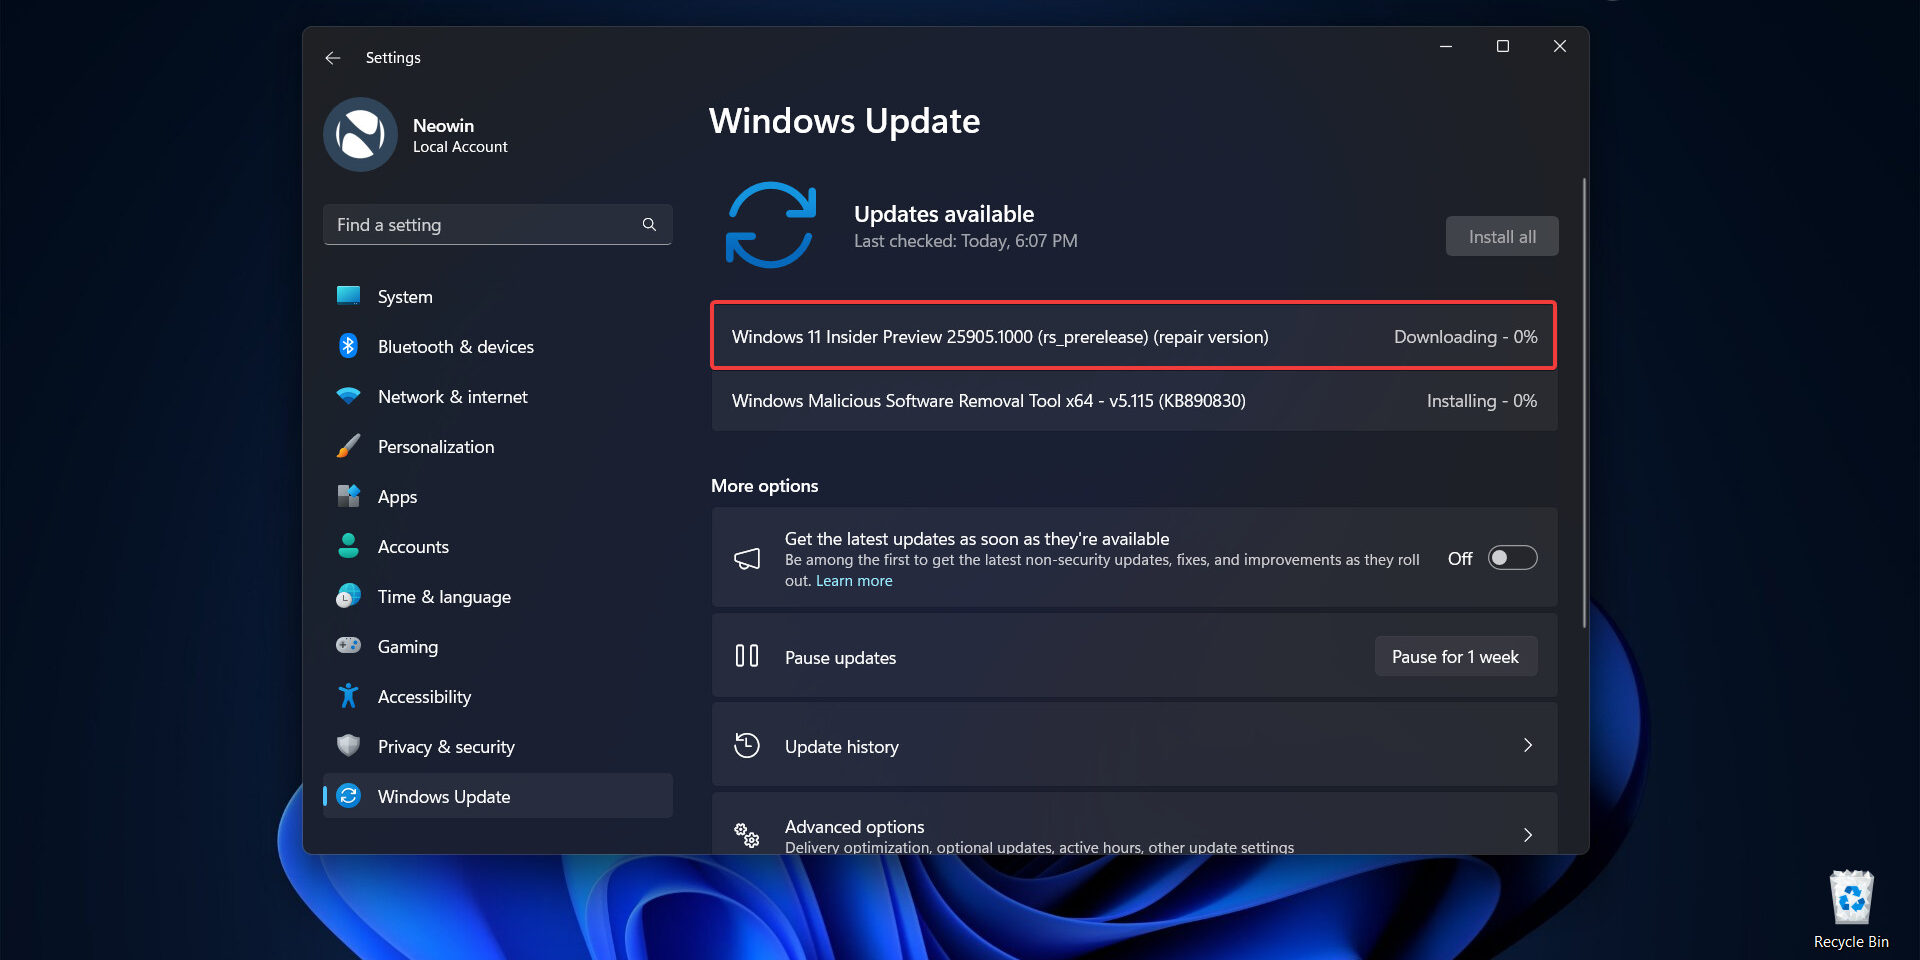Click the Pause updates label
Image resolution: width=1920 pixels, height=960 pixels.
841,657
